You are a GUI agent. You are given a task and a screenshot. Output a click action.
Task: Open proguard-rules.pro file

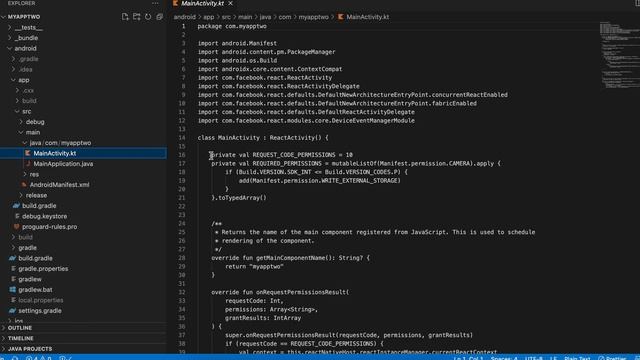coord(49,227)
